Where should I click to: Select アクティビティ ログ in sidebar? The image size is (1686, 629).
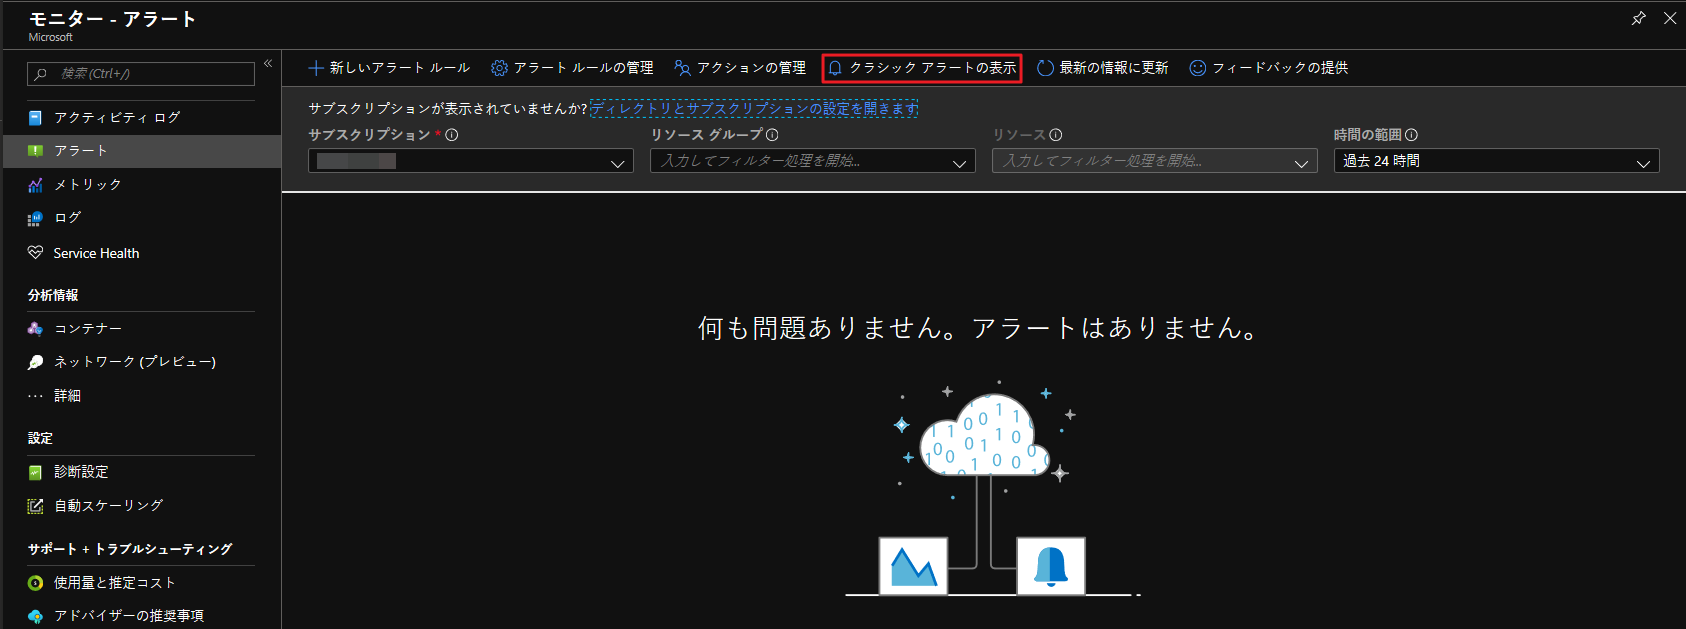click(117, 118)
